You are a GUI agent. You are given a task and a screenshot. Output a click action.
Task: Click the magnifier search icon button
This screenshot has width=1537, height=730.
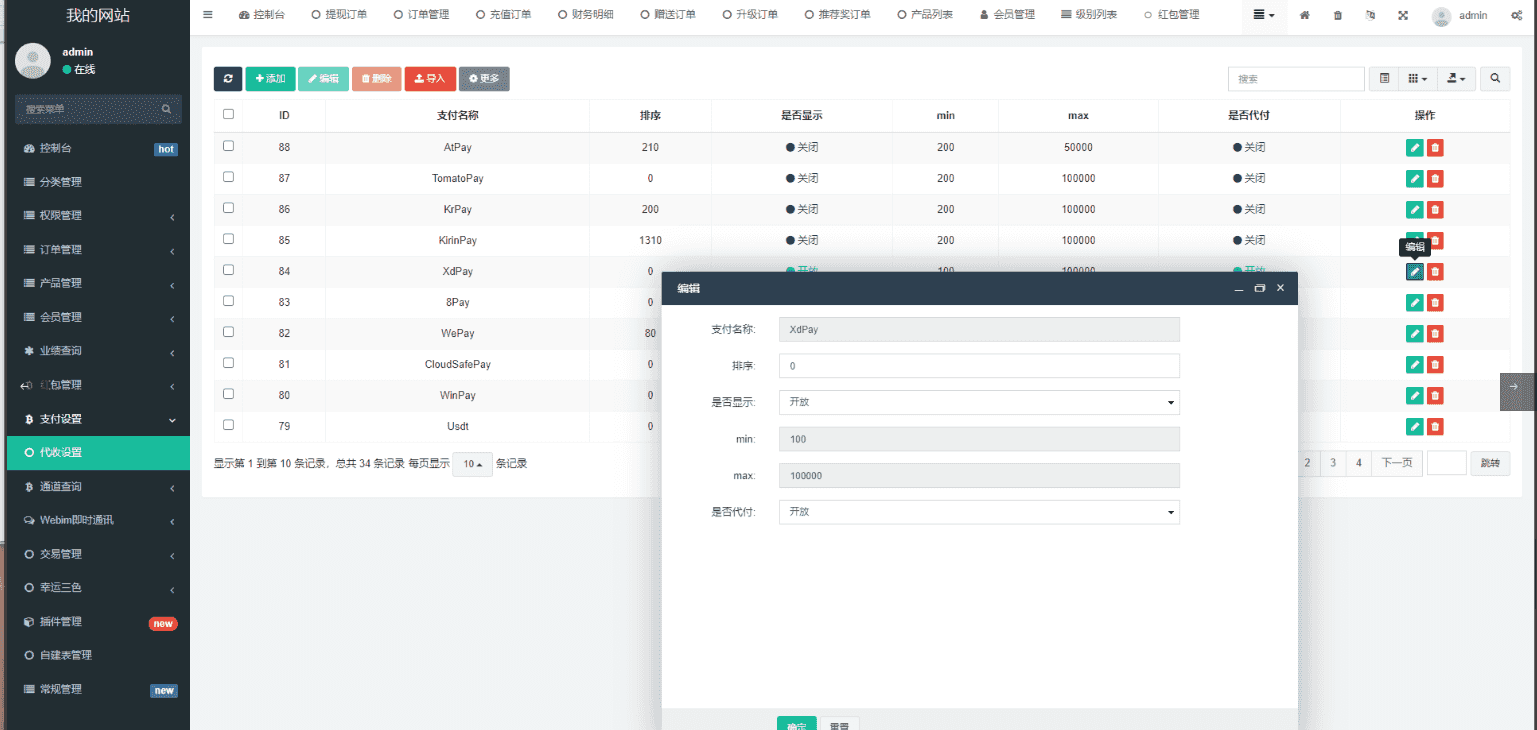tap(1496, 79)
